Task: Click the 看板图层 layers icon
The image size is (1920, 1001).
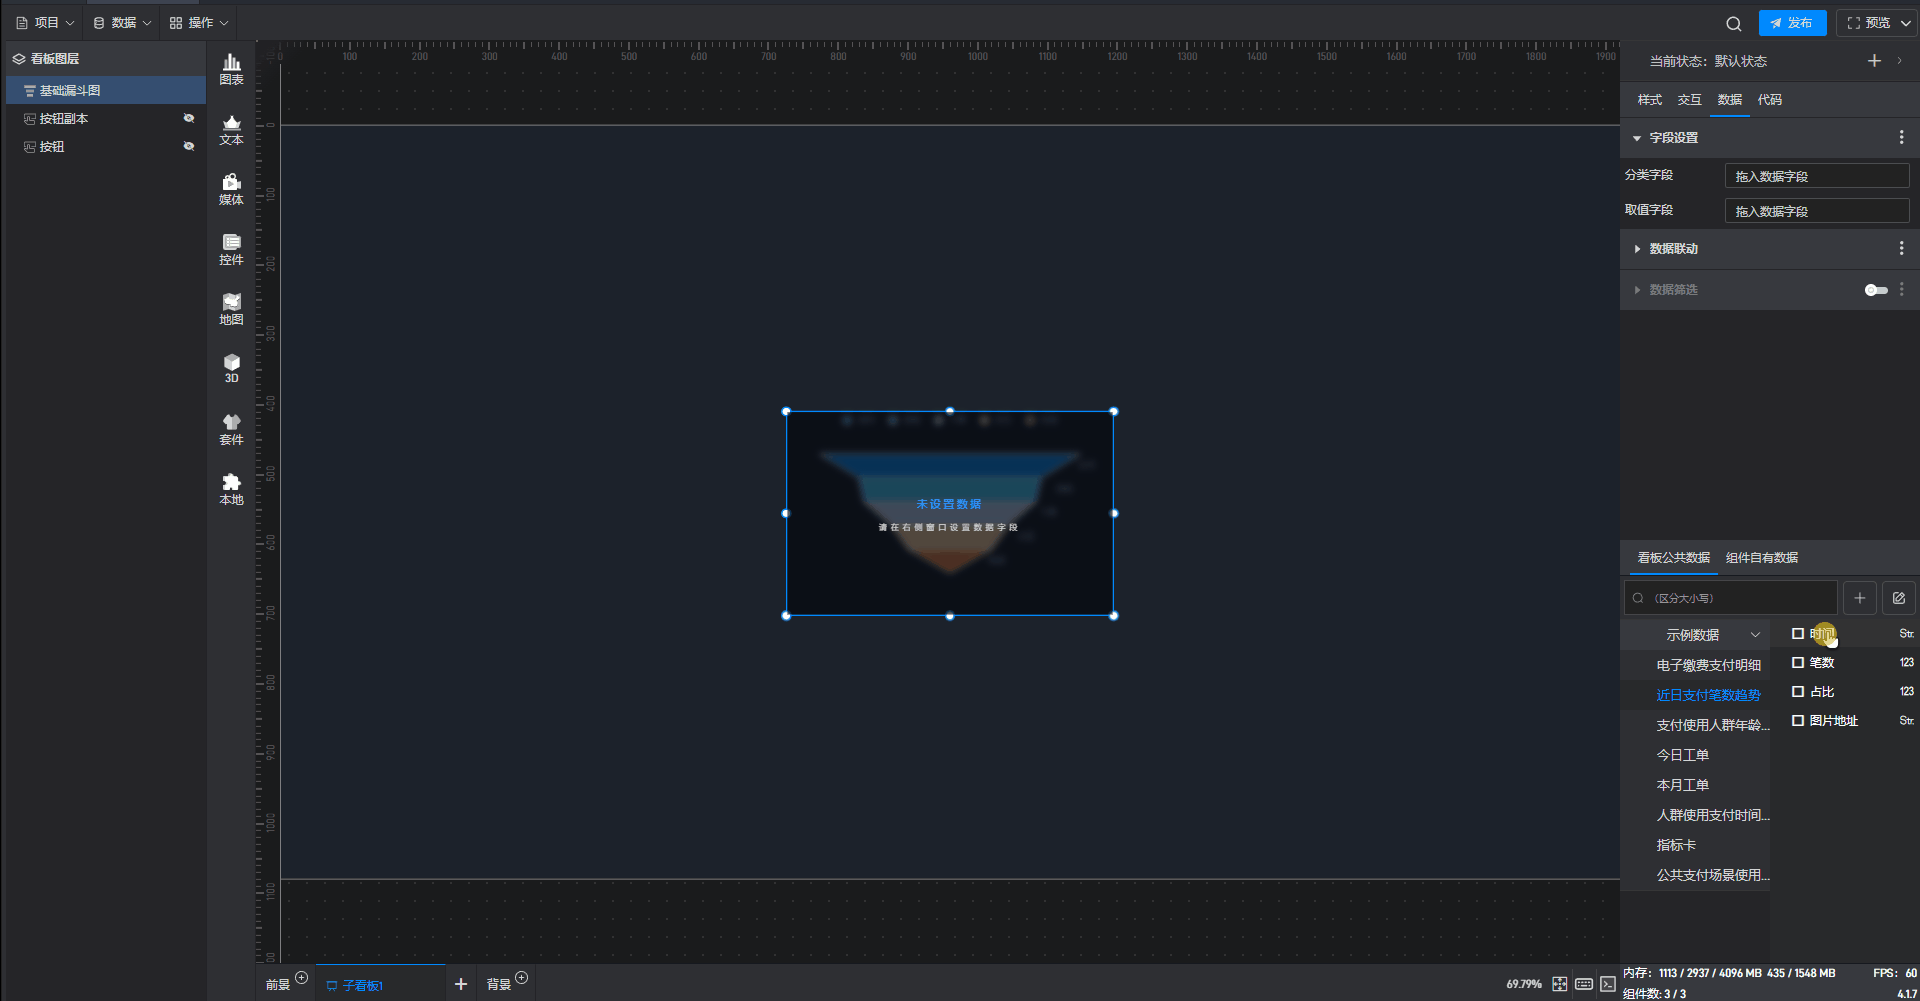Action: 19,59
